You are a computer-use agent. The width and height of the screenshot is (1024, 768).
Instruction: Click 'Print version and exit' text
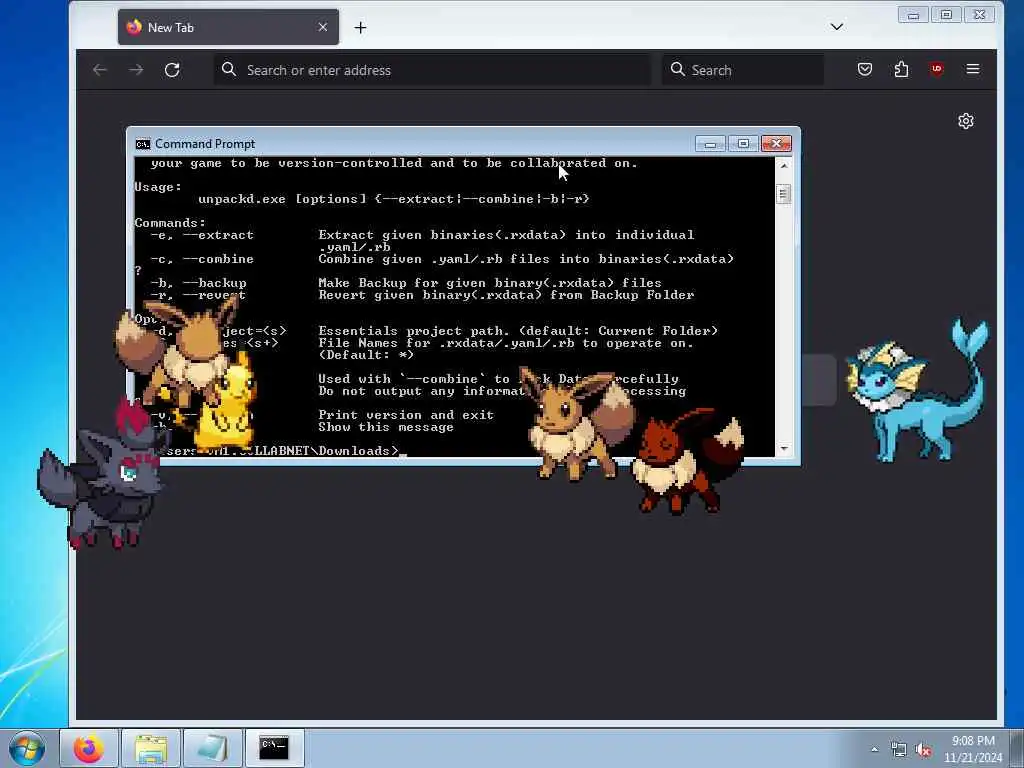tap(406, 415)
